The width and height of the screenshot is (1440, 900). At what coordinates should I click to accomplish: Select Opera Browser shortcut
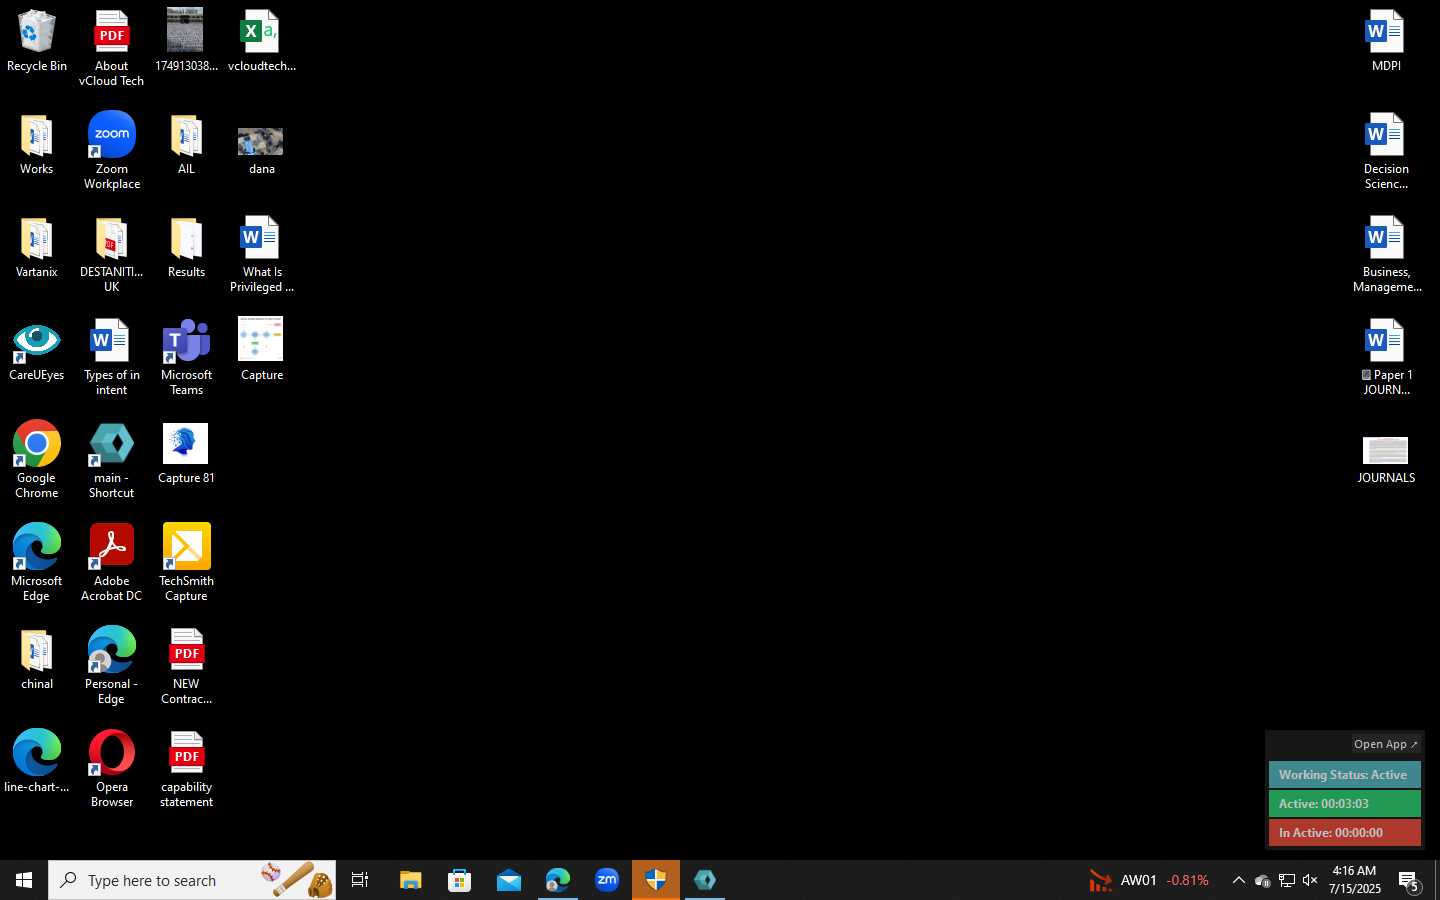coord(111,769)
